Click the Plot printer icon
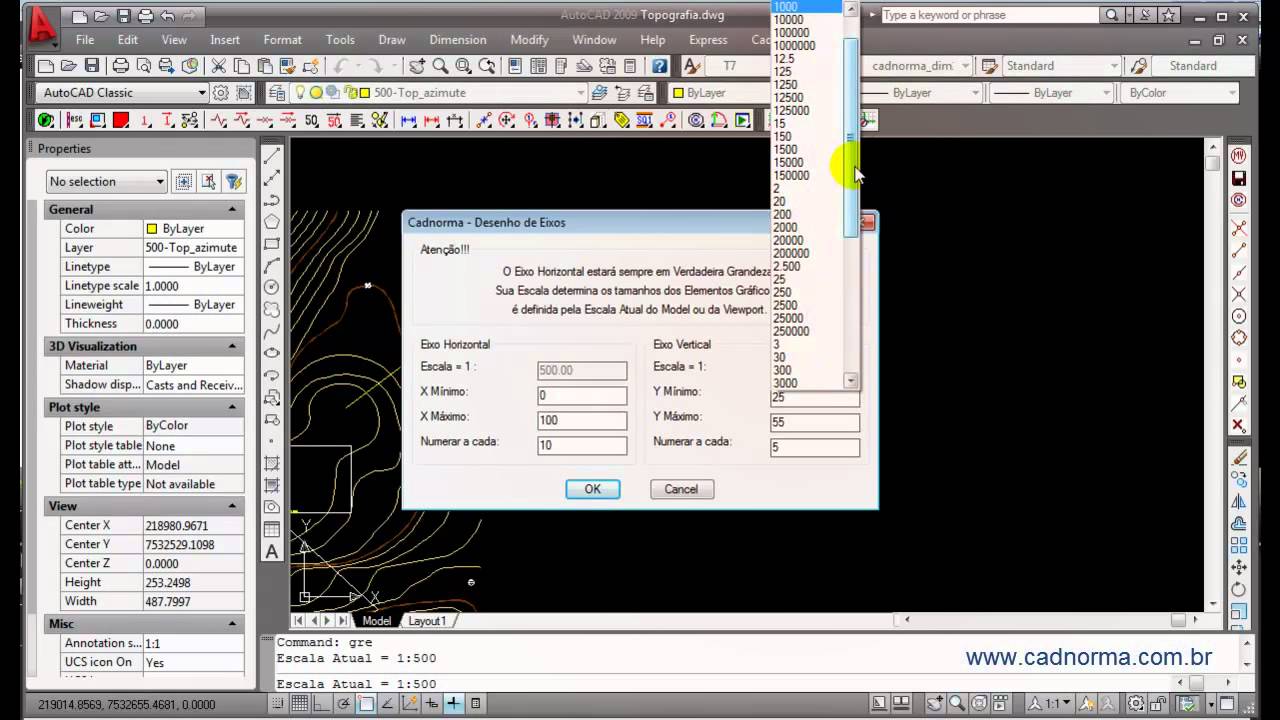The height and width of the screenshot is (720, 1280). point(120,66)
